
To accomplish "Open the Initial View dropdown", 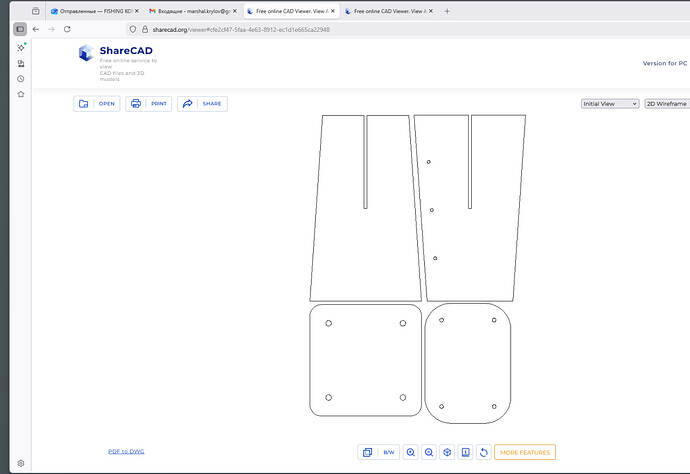I will [610, 103].
